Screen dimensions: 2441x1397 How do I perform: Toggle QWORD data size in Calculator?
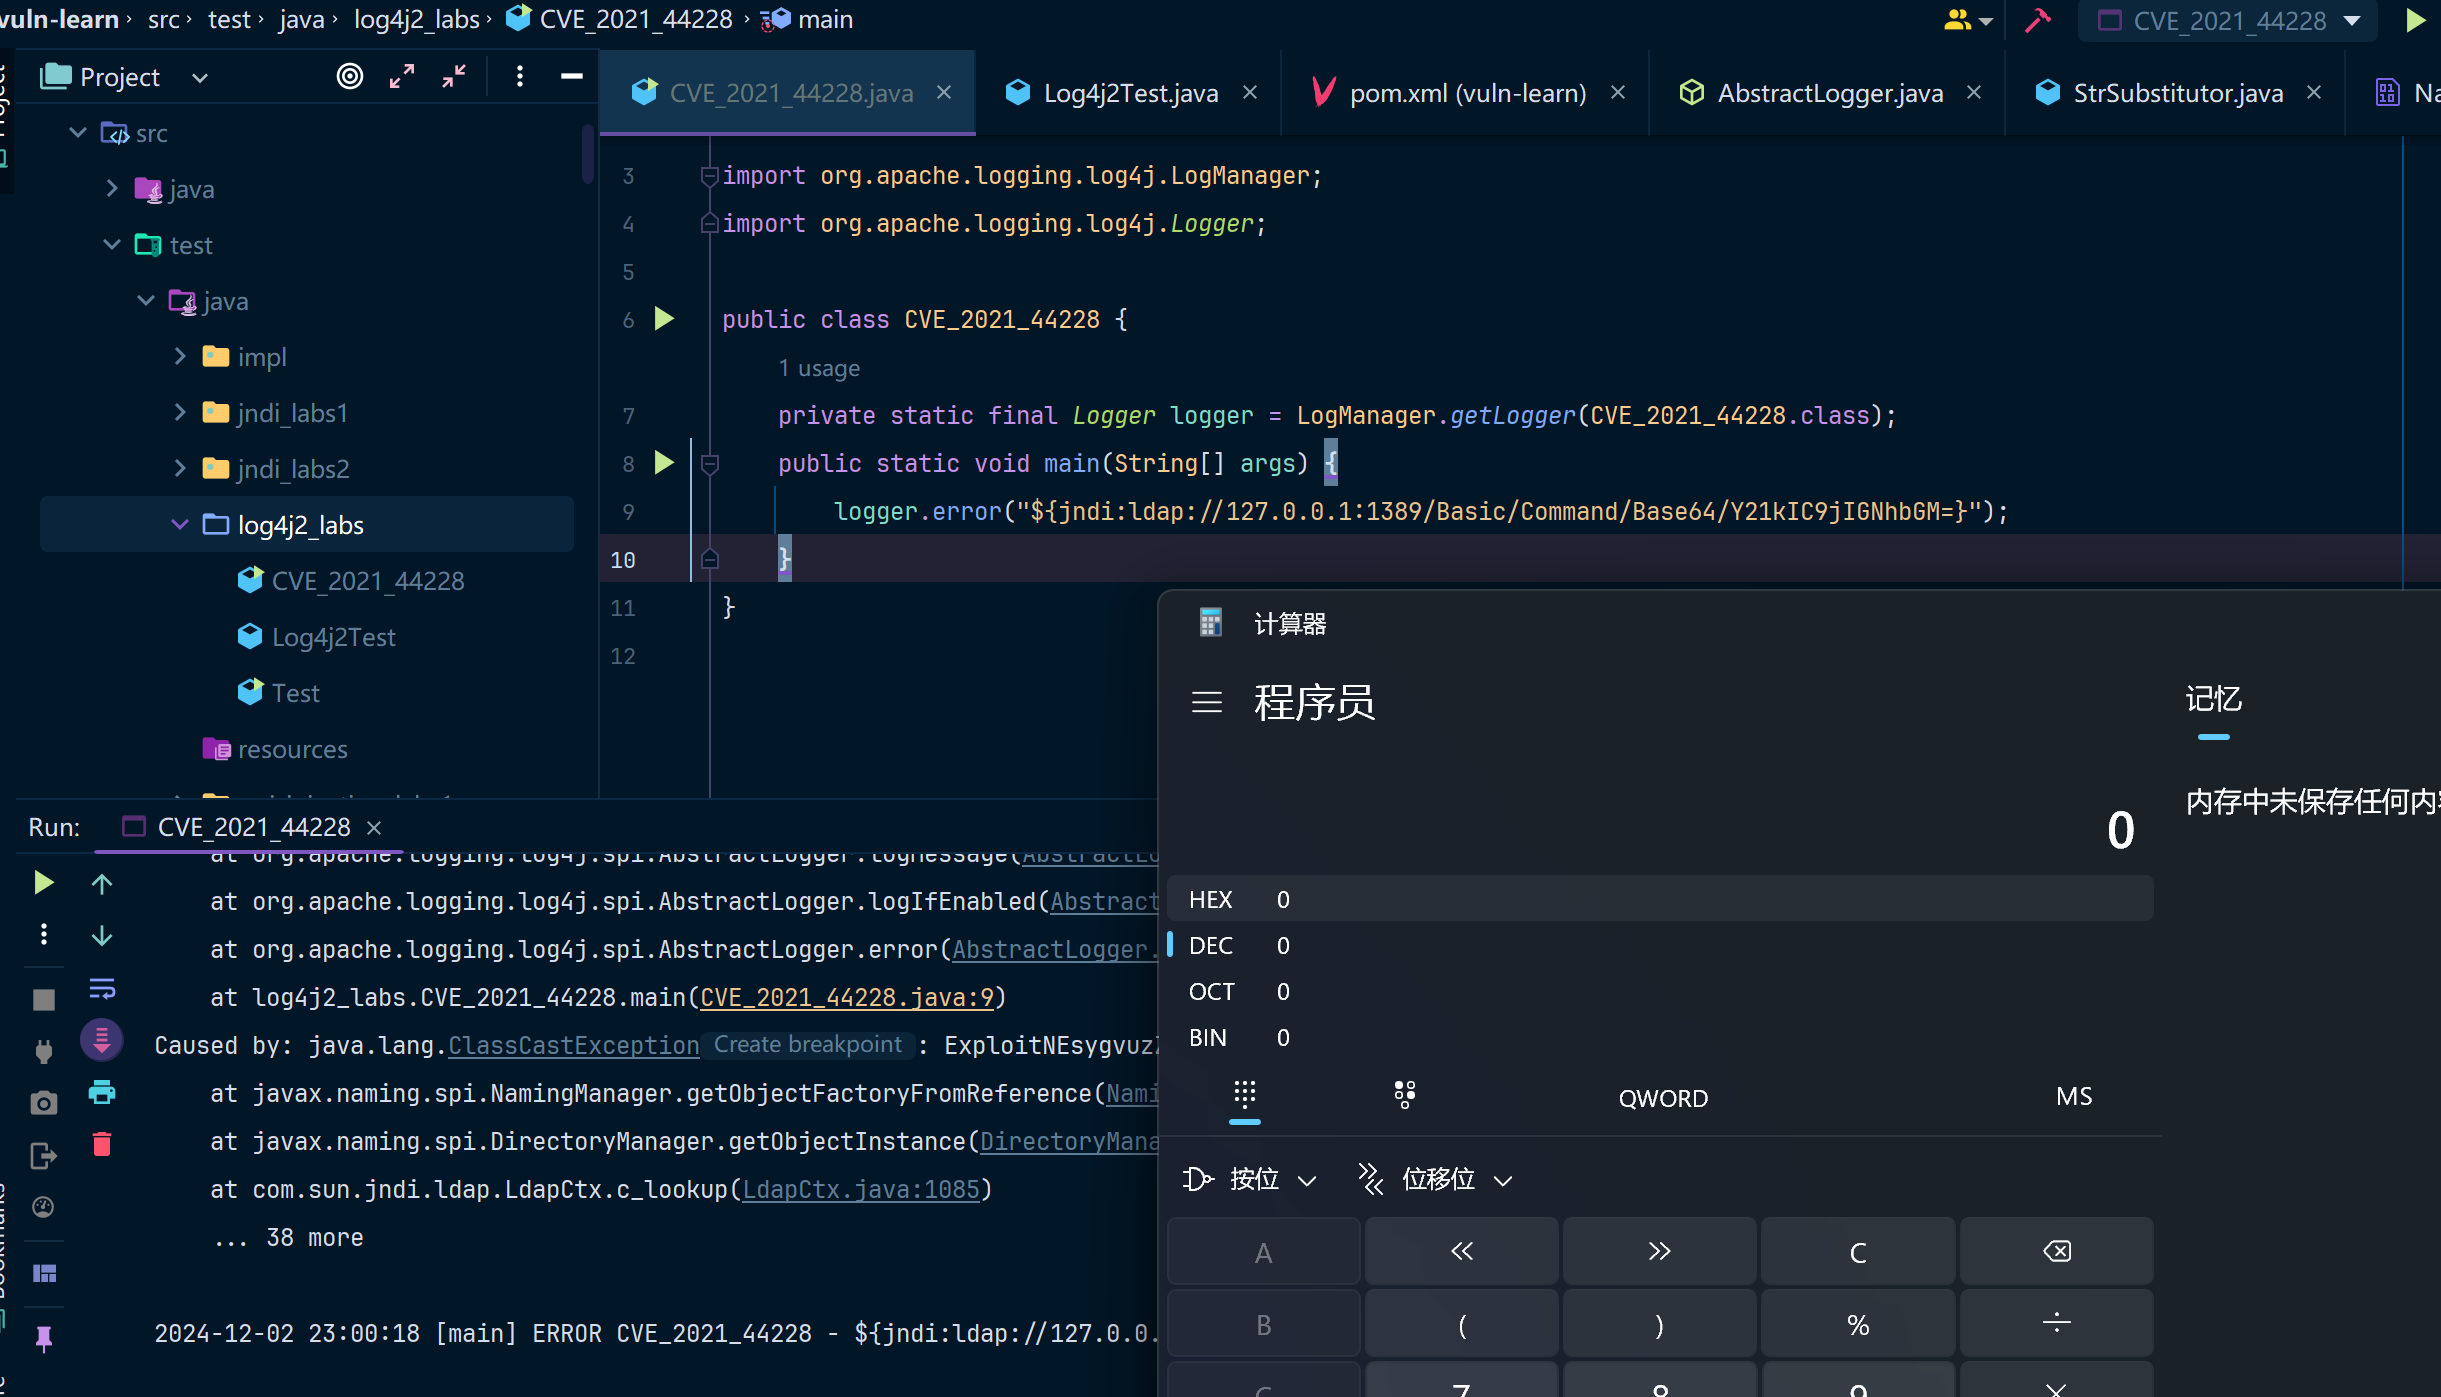click(1663, 1098)
